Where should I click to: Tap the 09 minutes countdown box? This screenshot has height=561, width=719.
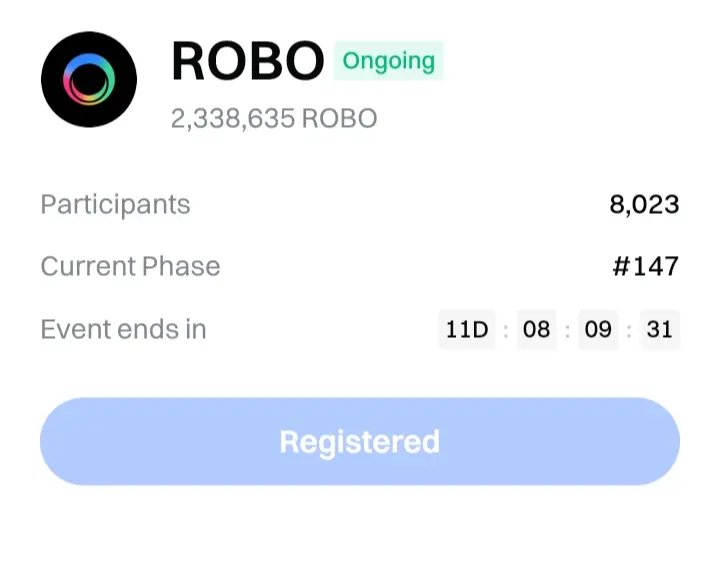(x=598, y=329)
